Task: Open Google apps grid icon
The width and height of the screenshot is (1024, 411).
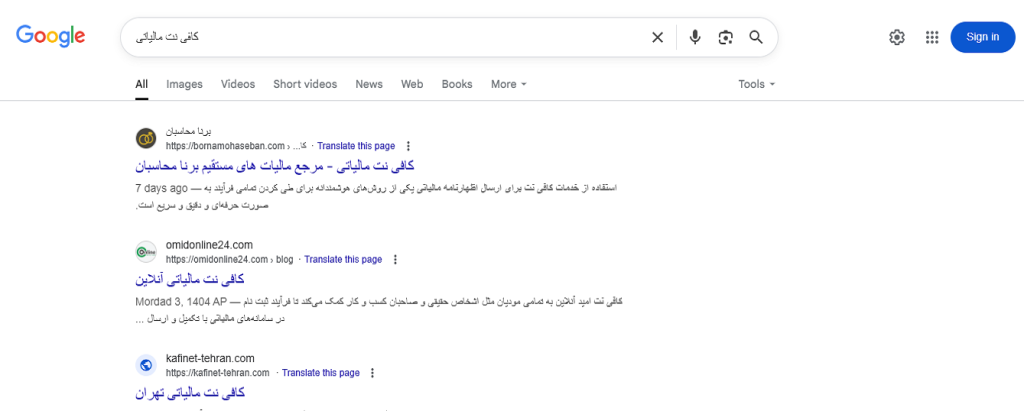Action: tap(932, 37)
